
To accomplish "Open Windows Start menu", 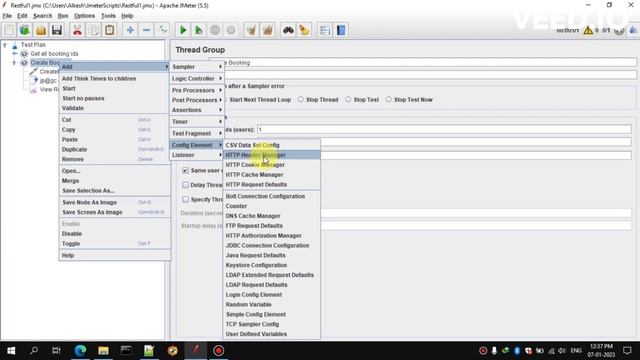I will [x=11, y=351].
